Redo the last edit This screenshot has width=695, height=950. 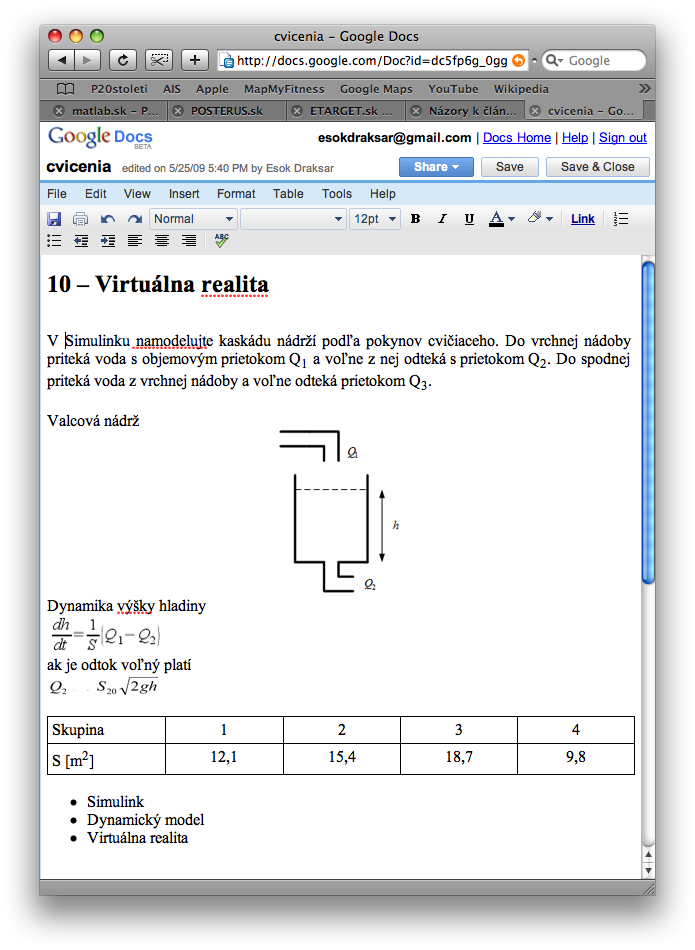(135, 219)
